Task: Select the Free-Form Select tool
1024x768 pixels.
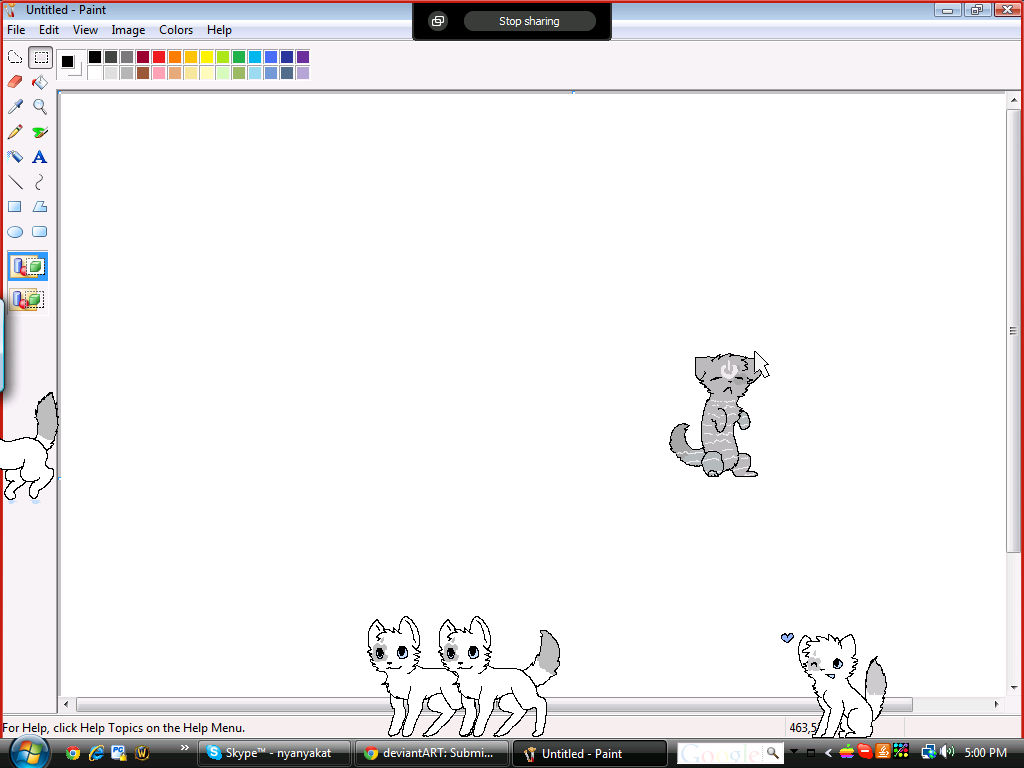Action: tap(15, 57)
